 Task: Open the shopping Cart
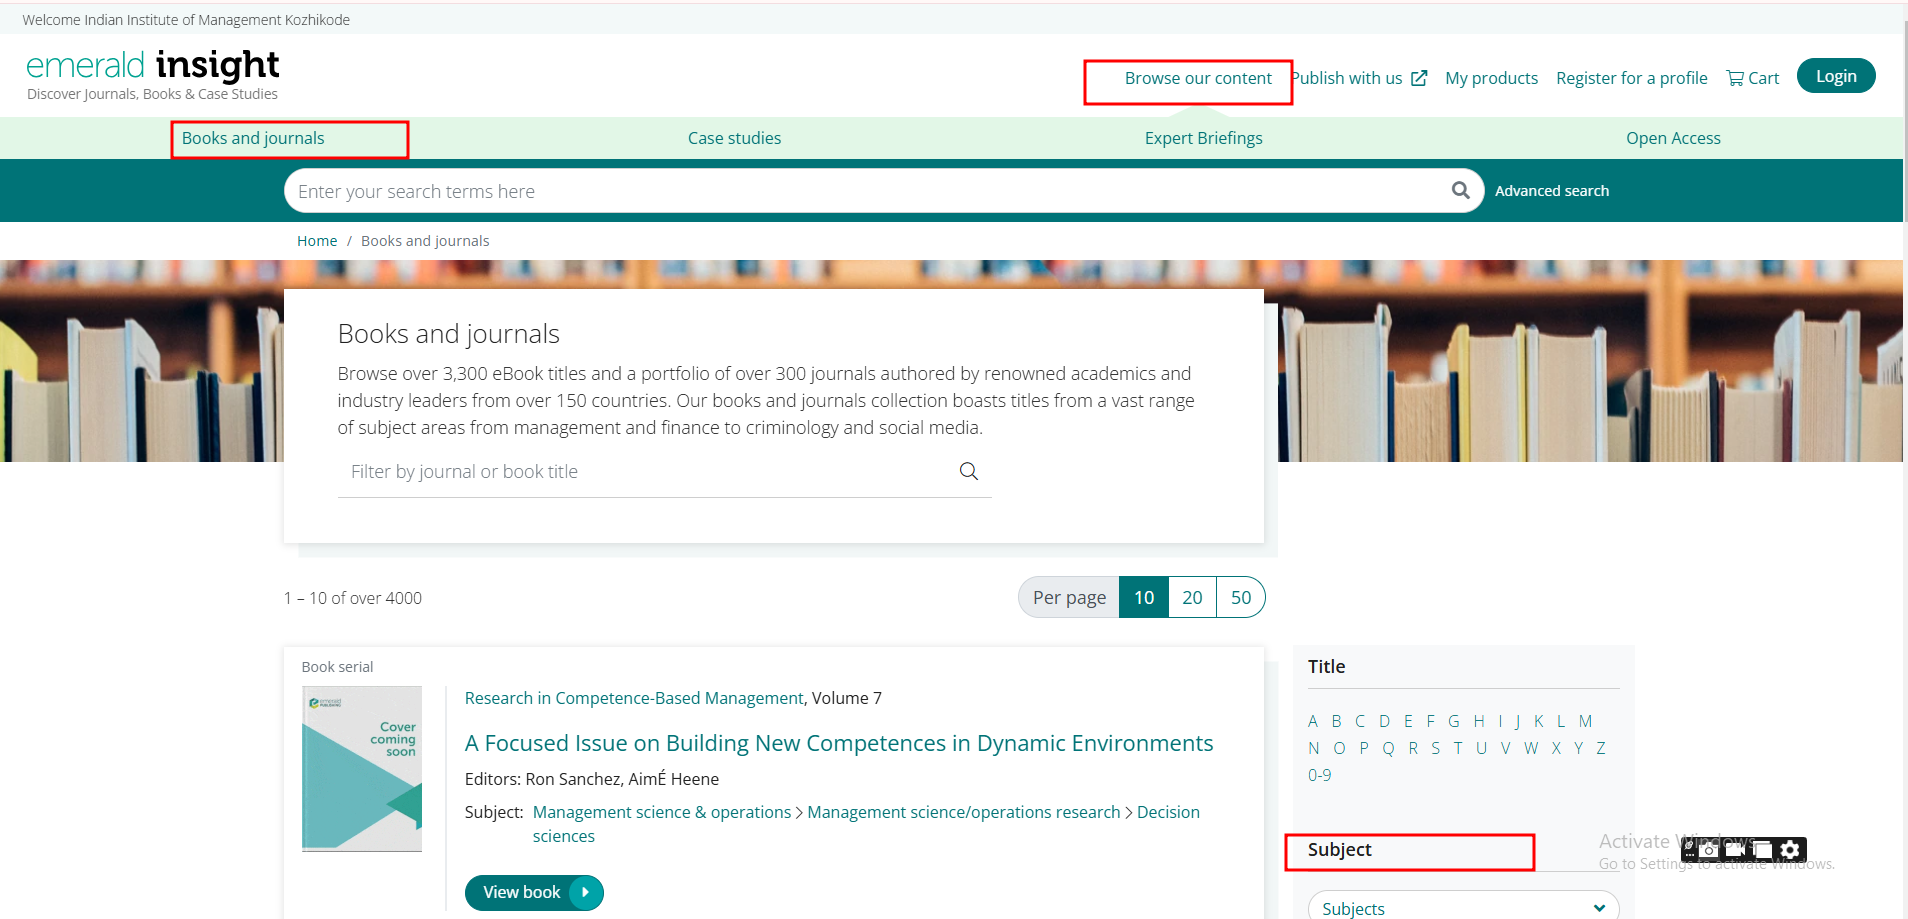click(x=1752, y=78)
